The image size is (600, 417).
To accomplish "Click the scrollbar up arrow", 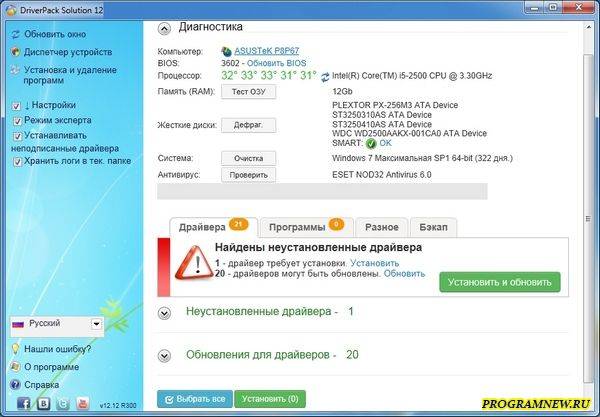I will pyautogui.click(x=588, y=27).
